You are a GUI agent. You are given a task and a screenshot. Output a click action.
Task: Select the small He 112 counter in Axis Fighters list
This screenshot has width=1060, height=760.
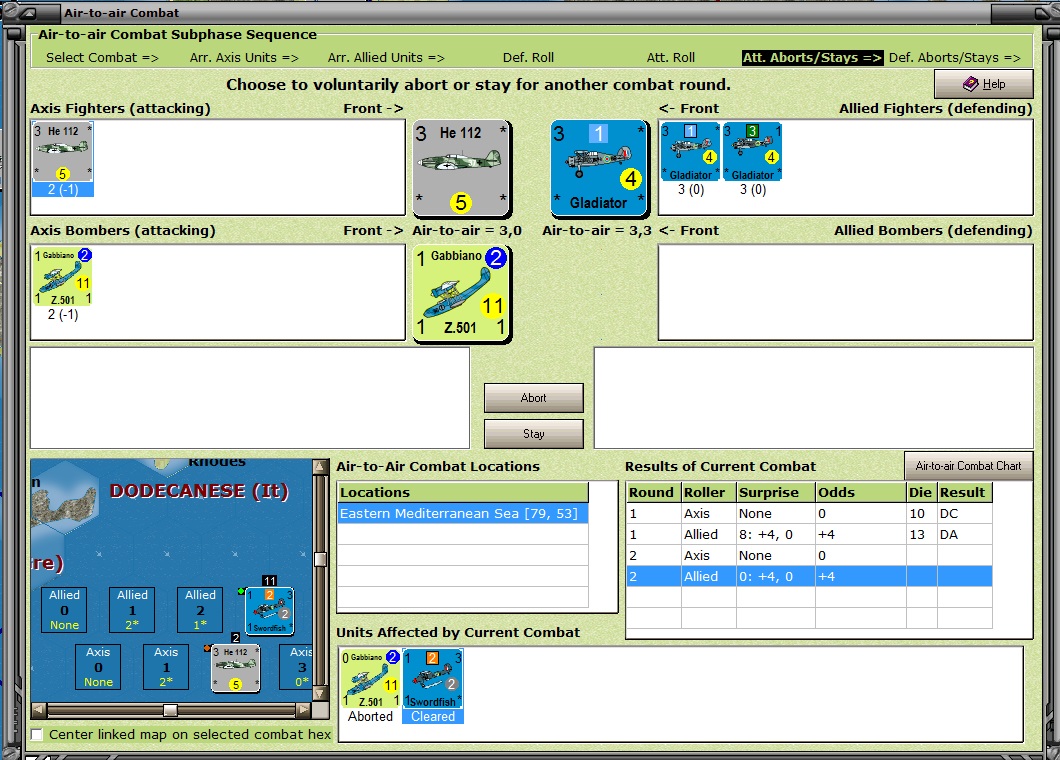(x=63, y=153)
